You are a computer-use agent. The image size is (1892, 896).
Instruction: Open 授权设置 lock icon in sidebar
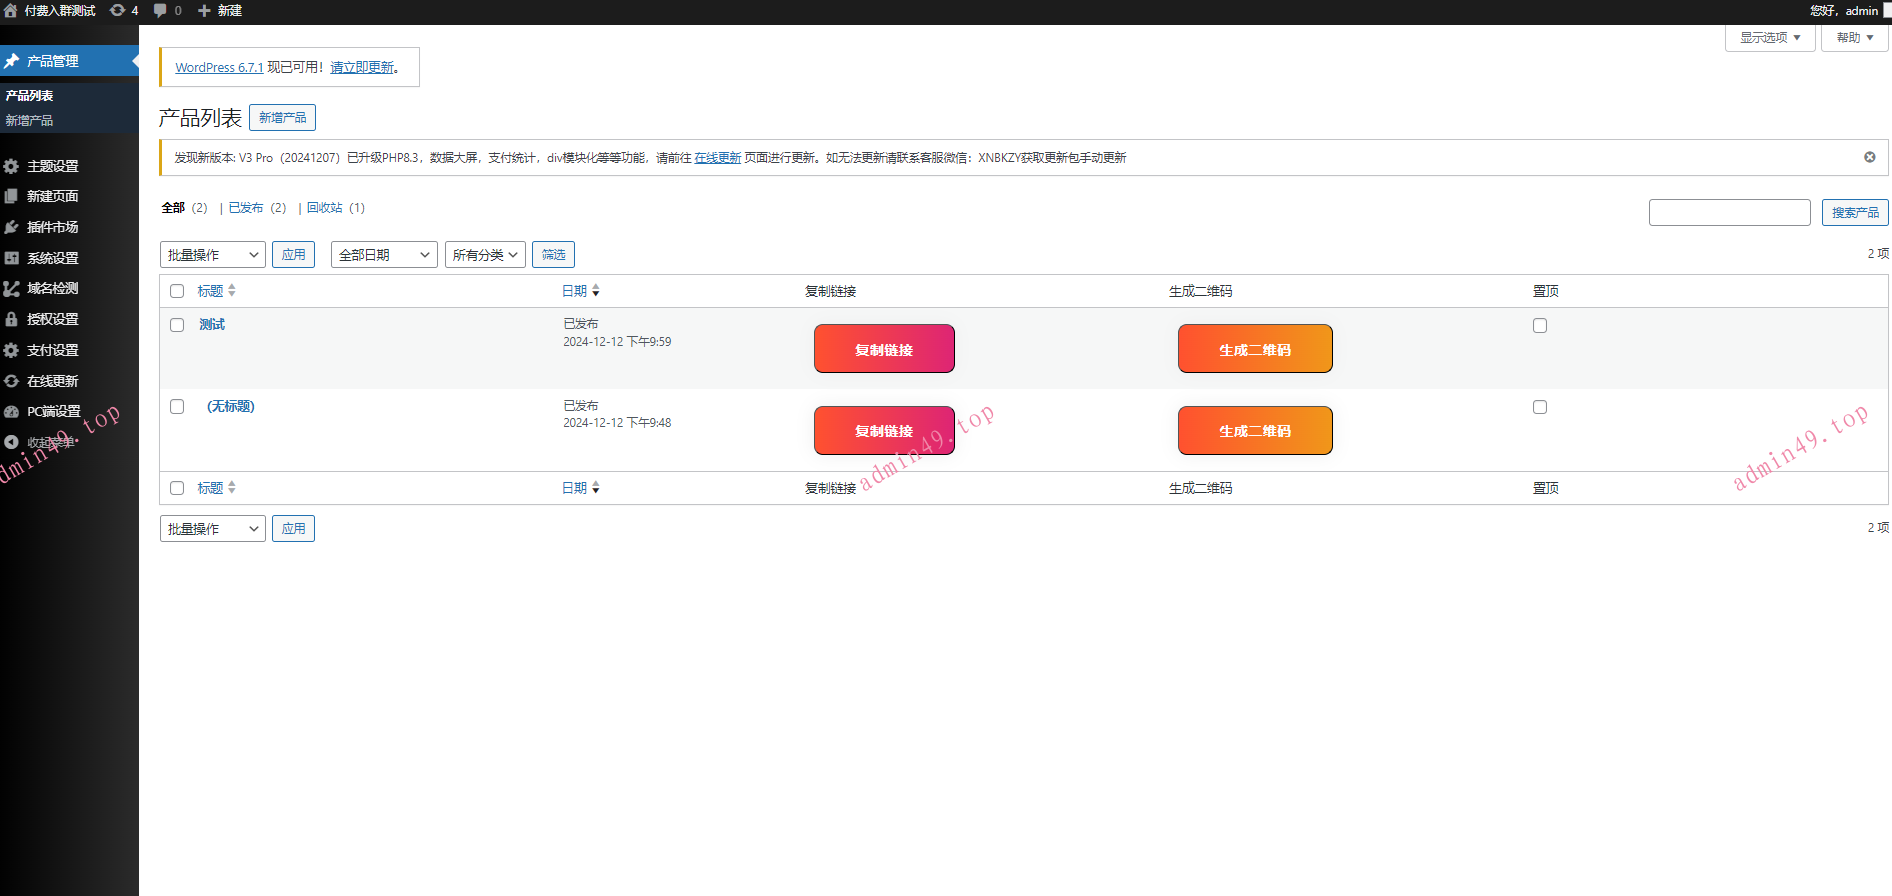[x=12, y=319]
